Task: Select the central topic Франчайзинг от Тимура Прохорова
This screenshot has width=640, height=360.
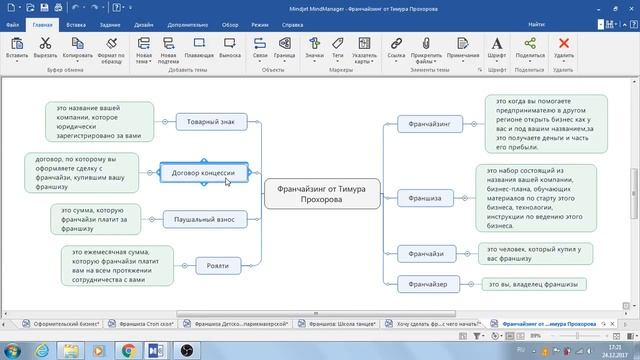Action: [322, 194]
